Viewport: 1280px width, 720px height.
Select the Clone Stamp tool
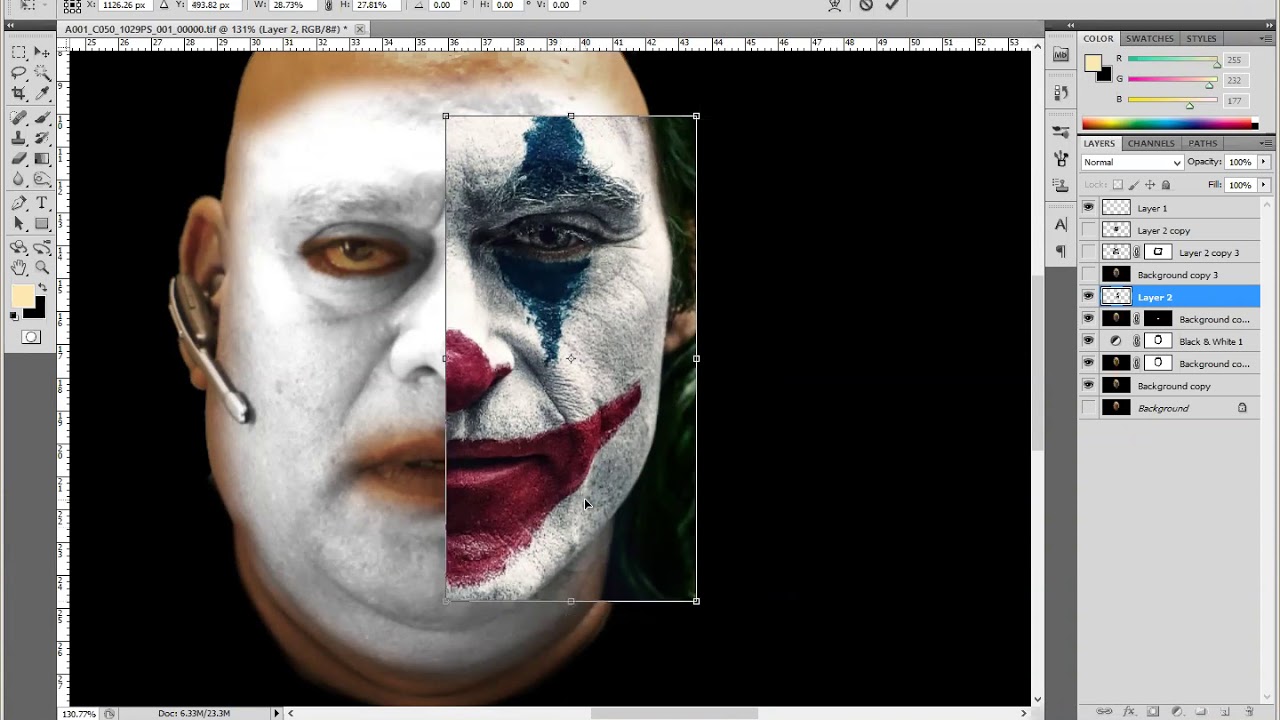point(19,138)
